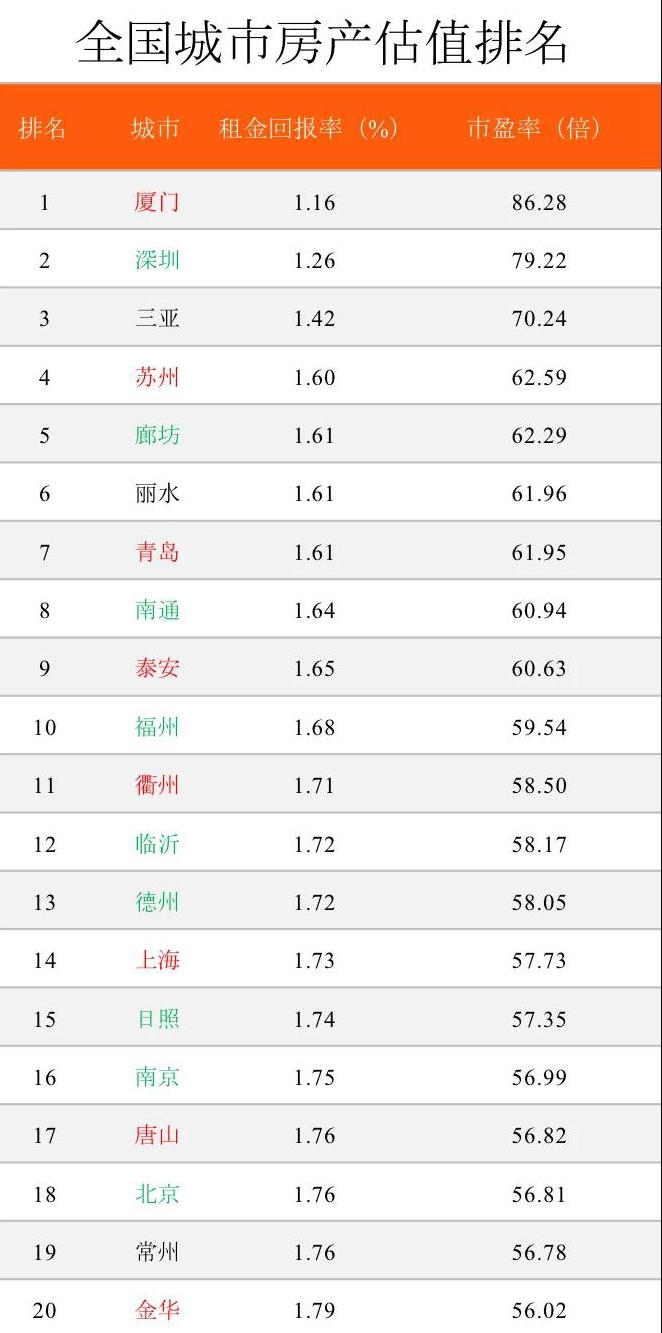Click the red city name 苏州
This screenshot has width=662, height=1333.
[157, 377]
